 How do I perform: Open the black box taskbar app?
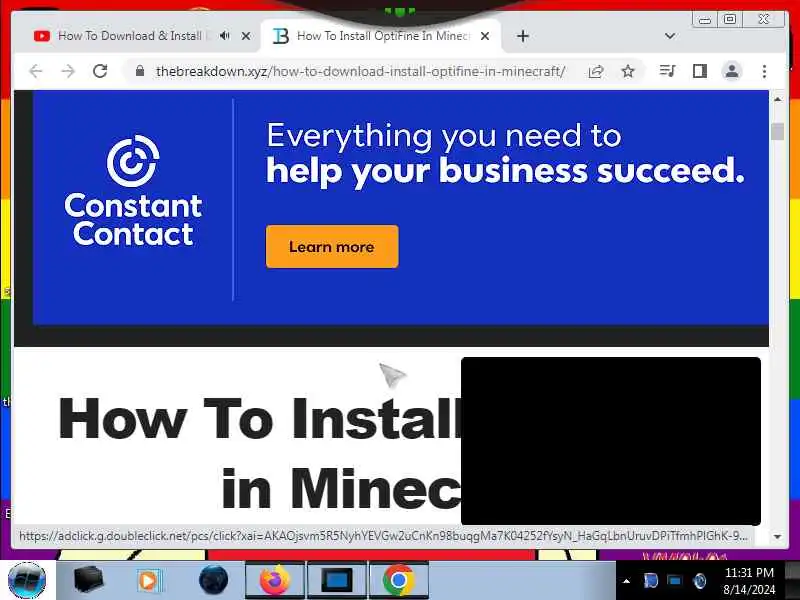point(88,580)
